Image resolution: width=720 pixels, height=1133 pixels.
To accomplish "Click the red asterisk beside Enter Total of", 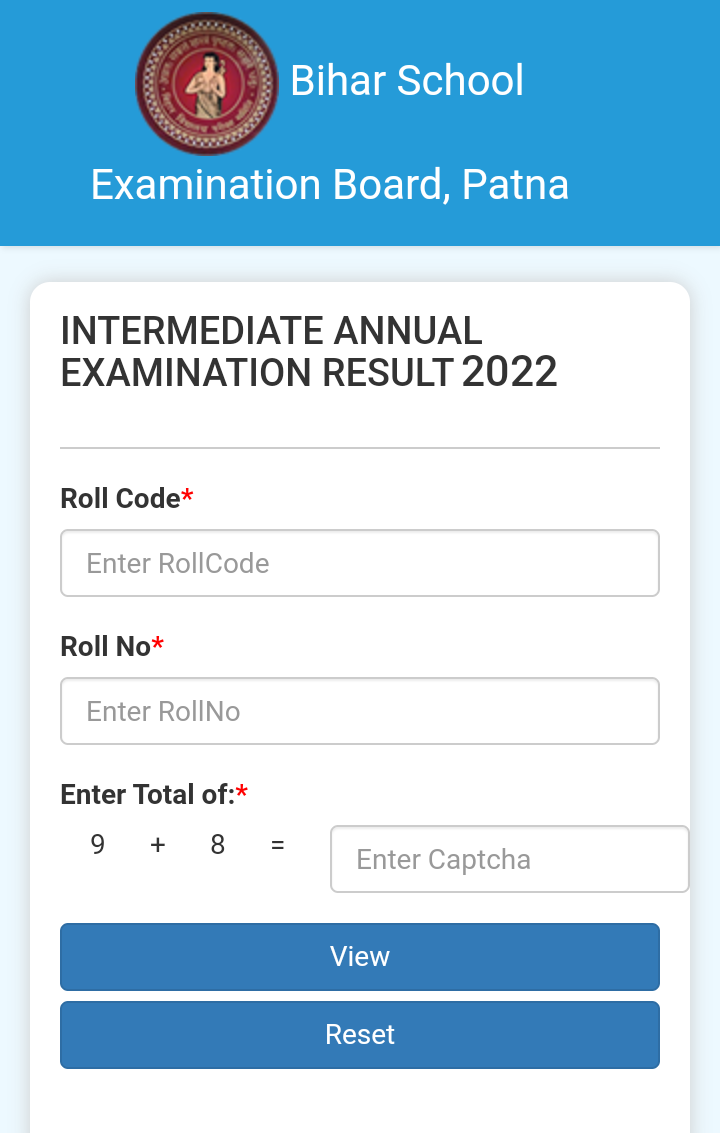I will pyautogui.click(x=241, y=791).
